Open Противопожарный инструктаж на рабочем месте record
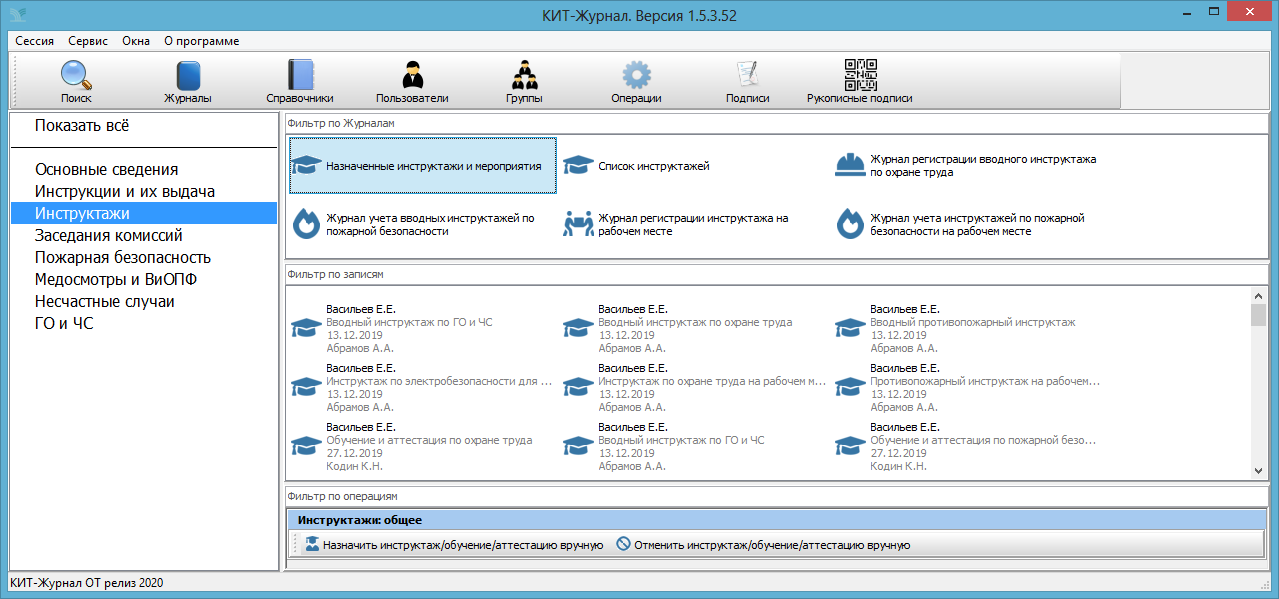This screenshot has height=599, width=1279. point(967,388)
